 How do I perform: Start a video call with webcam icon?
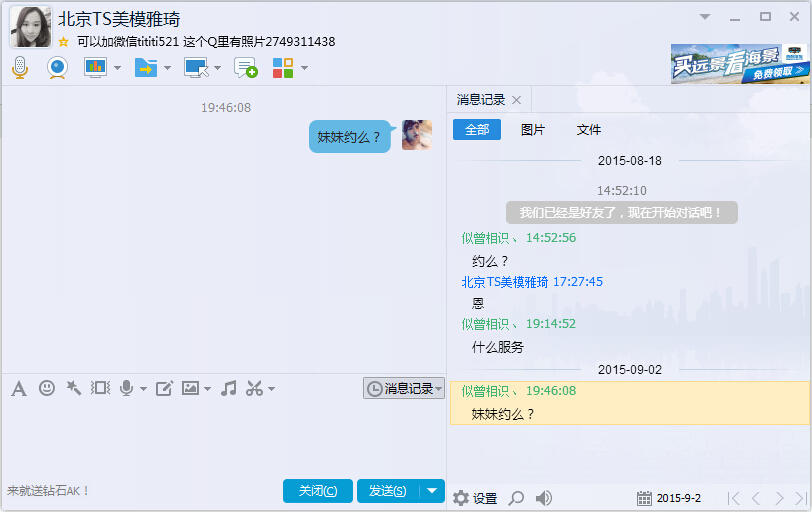(x=57, y=67)
